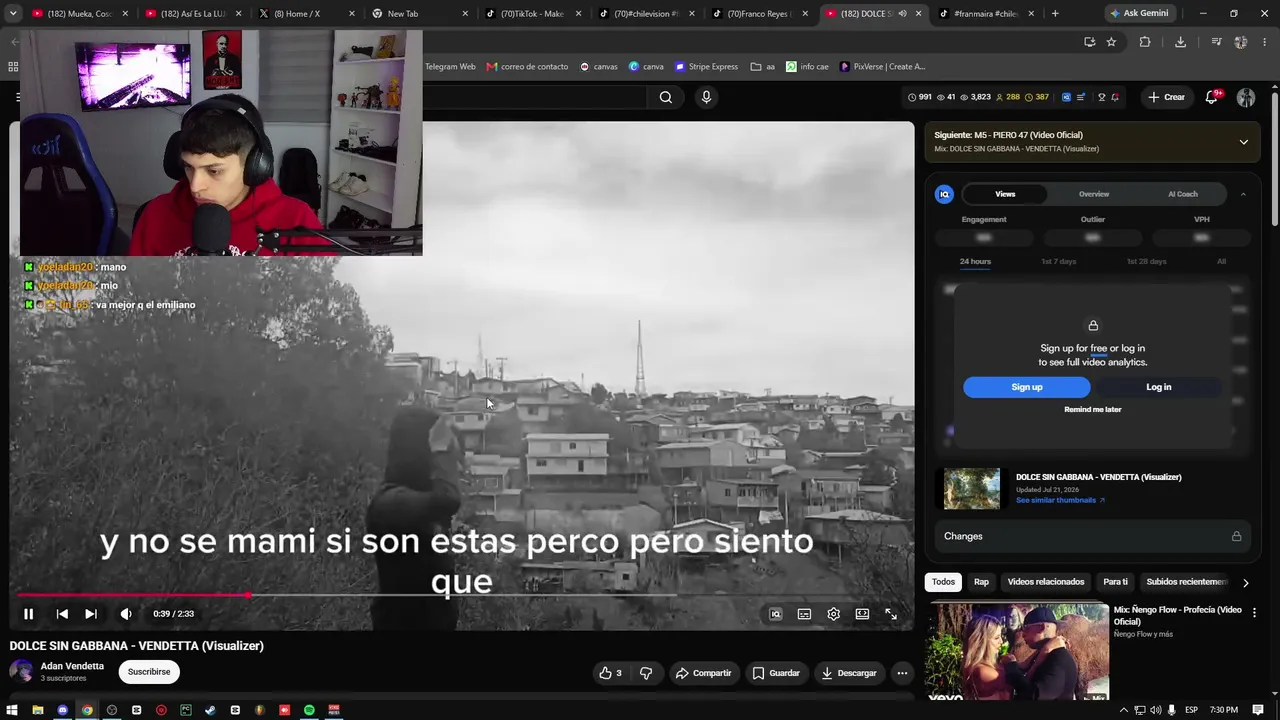Search by voice with microphone icon
Image resolution: width=1280 pixels, height=720 pixels.
(x=706, y=97)
